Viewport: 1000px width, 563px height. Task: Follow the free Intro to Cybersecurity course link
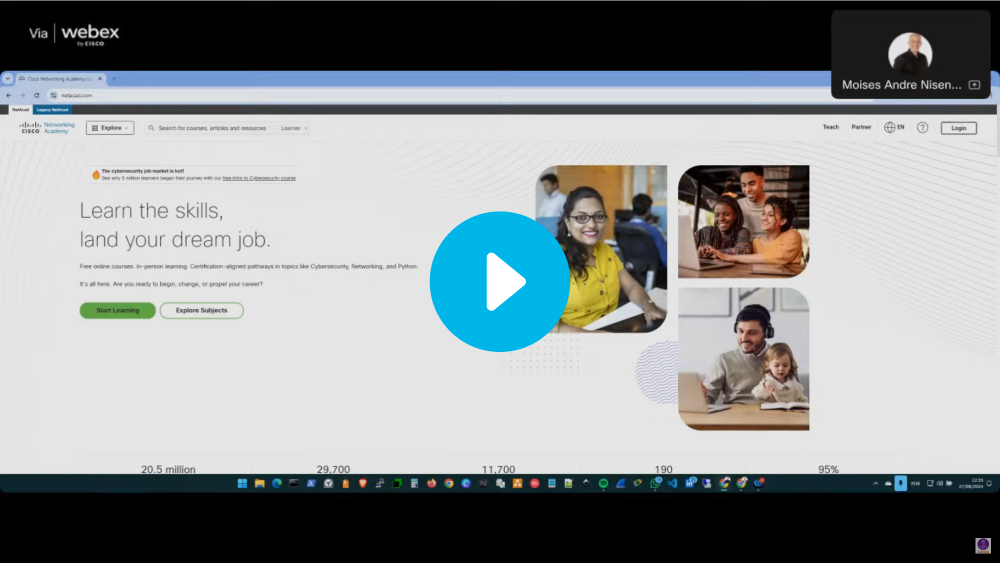(259, 178)
